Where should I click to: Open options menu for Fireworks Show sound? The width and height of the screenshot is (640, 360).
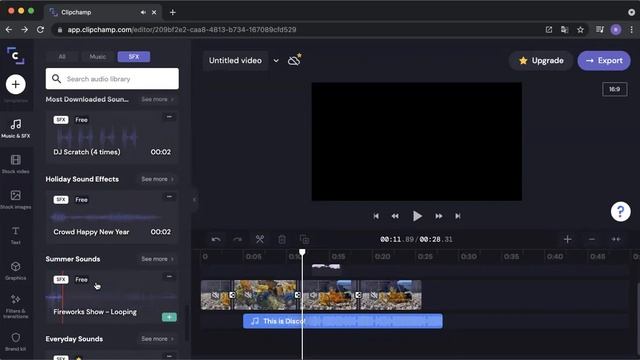(169, 277)
